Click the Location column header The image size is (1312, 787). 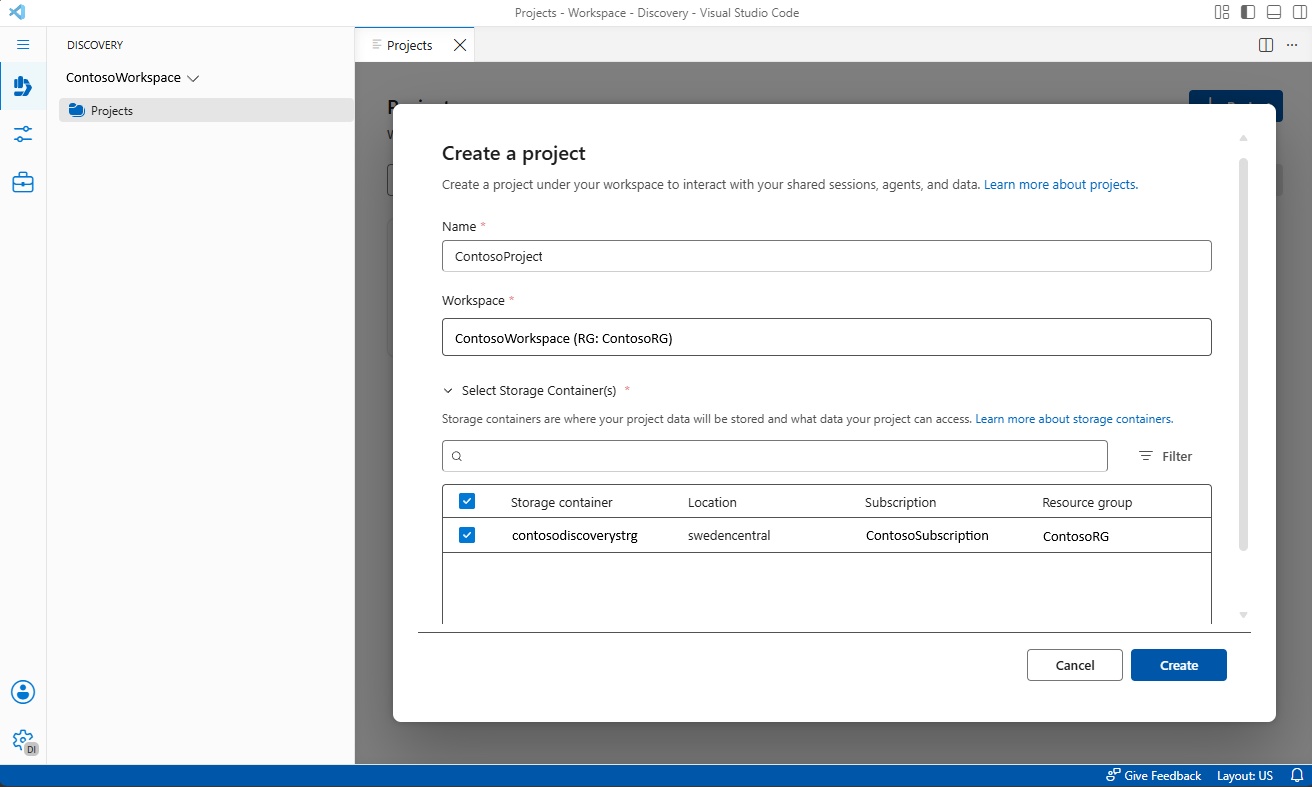(712, 502)
